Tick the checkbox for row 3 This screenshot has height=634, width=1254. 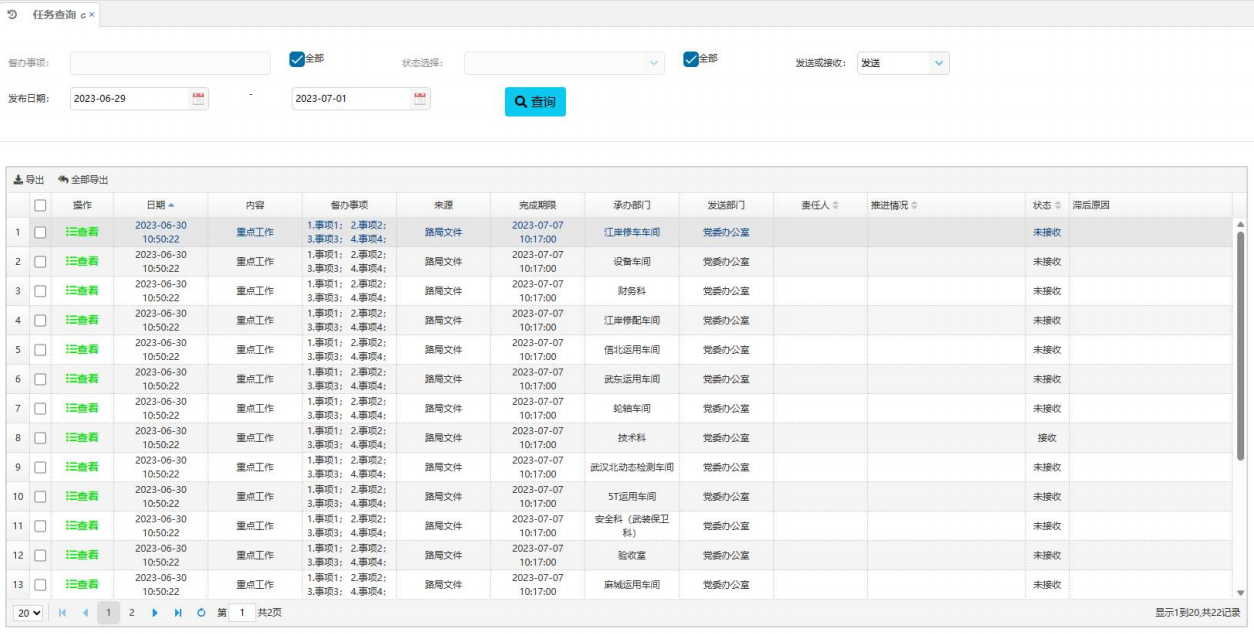coord(41,291)
